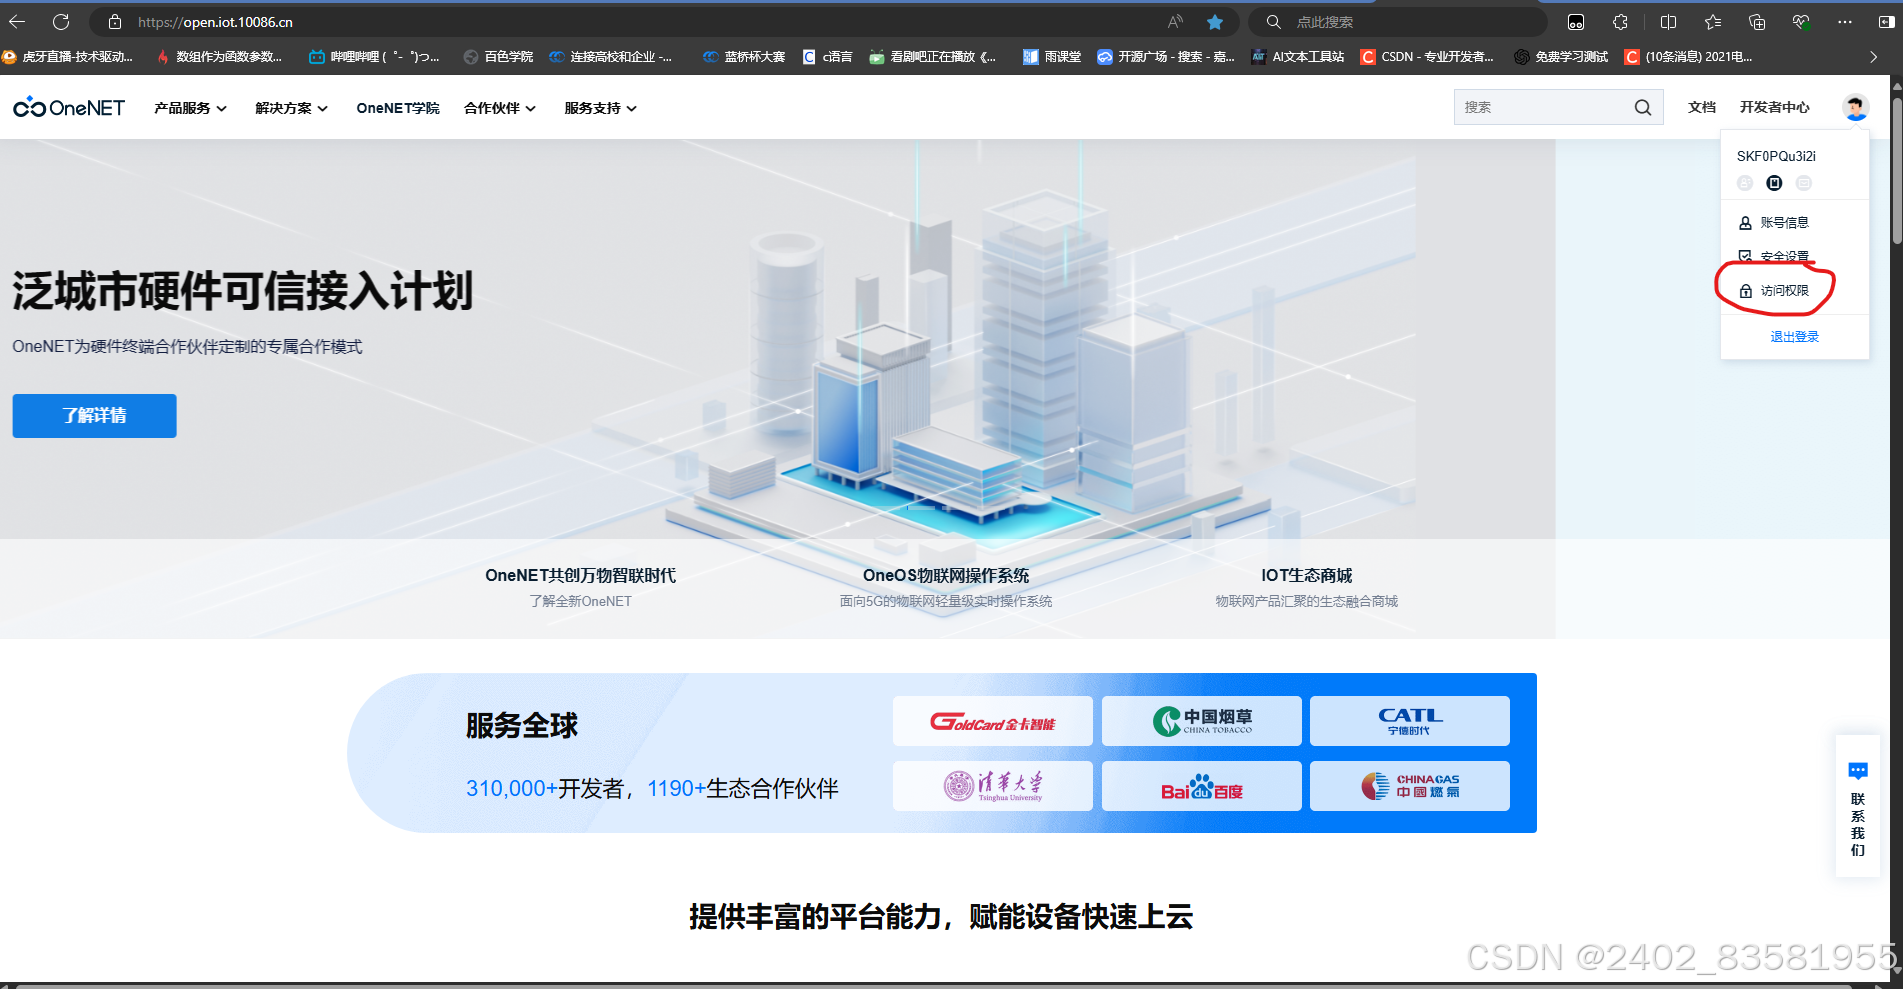
Task: Expand the 产品服务 dropdown menu
Action: coord(190,108)
